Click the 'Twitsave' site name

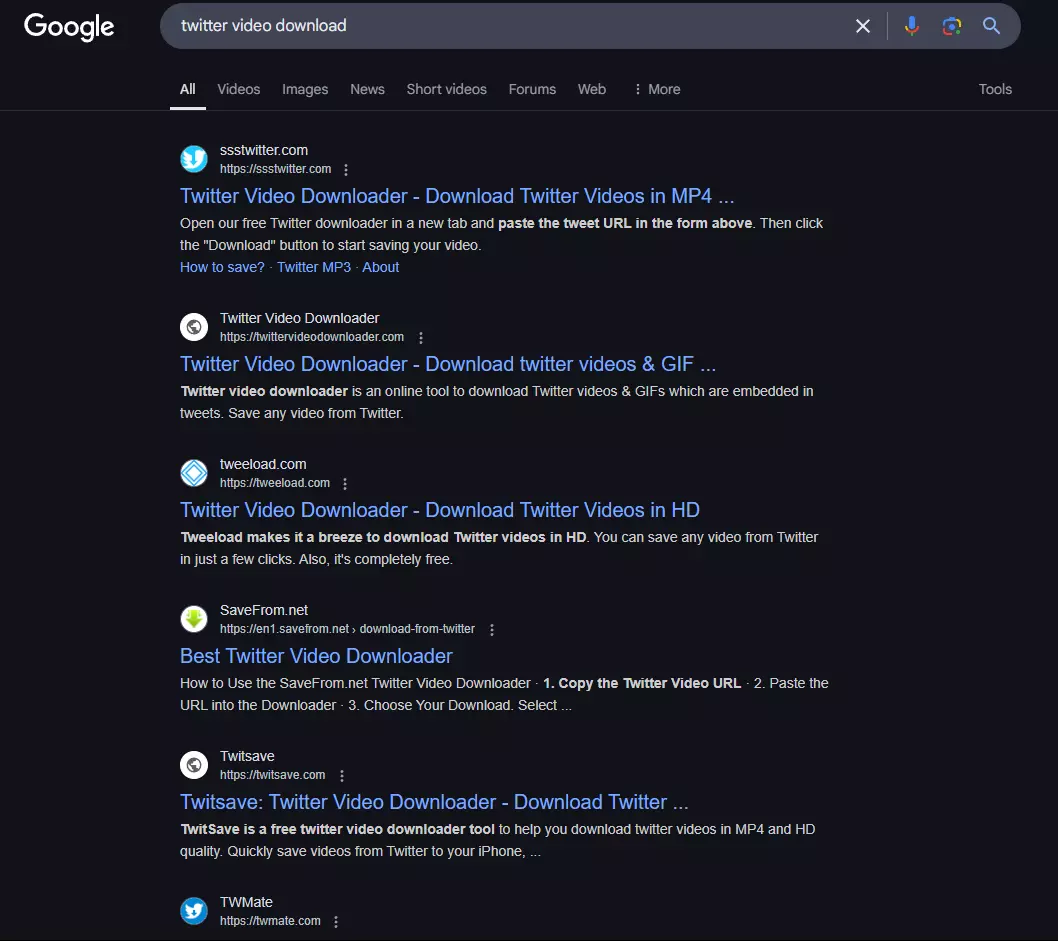pos(247,756)
